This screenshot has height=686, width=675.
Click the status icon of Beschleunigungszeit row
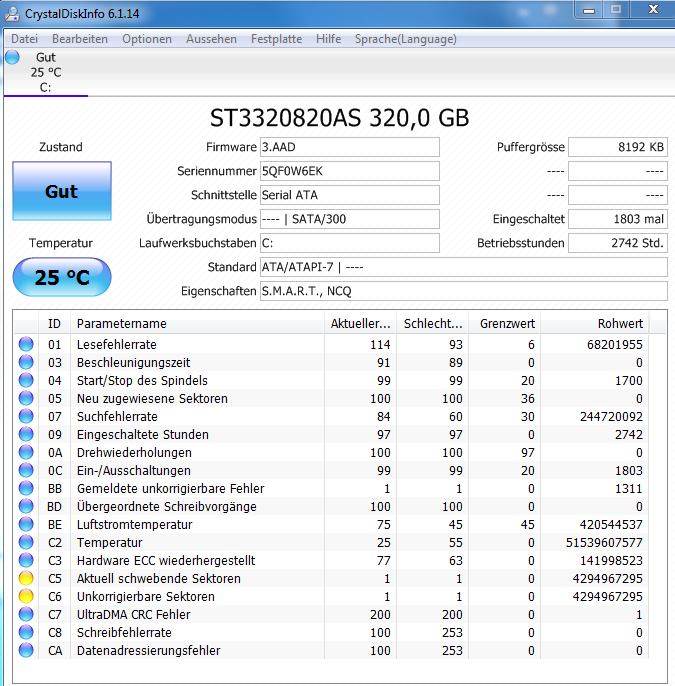[26, 362]
